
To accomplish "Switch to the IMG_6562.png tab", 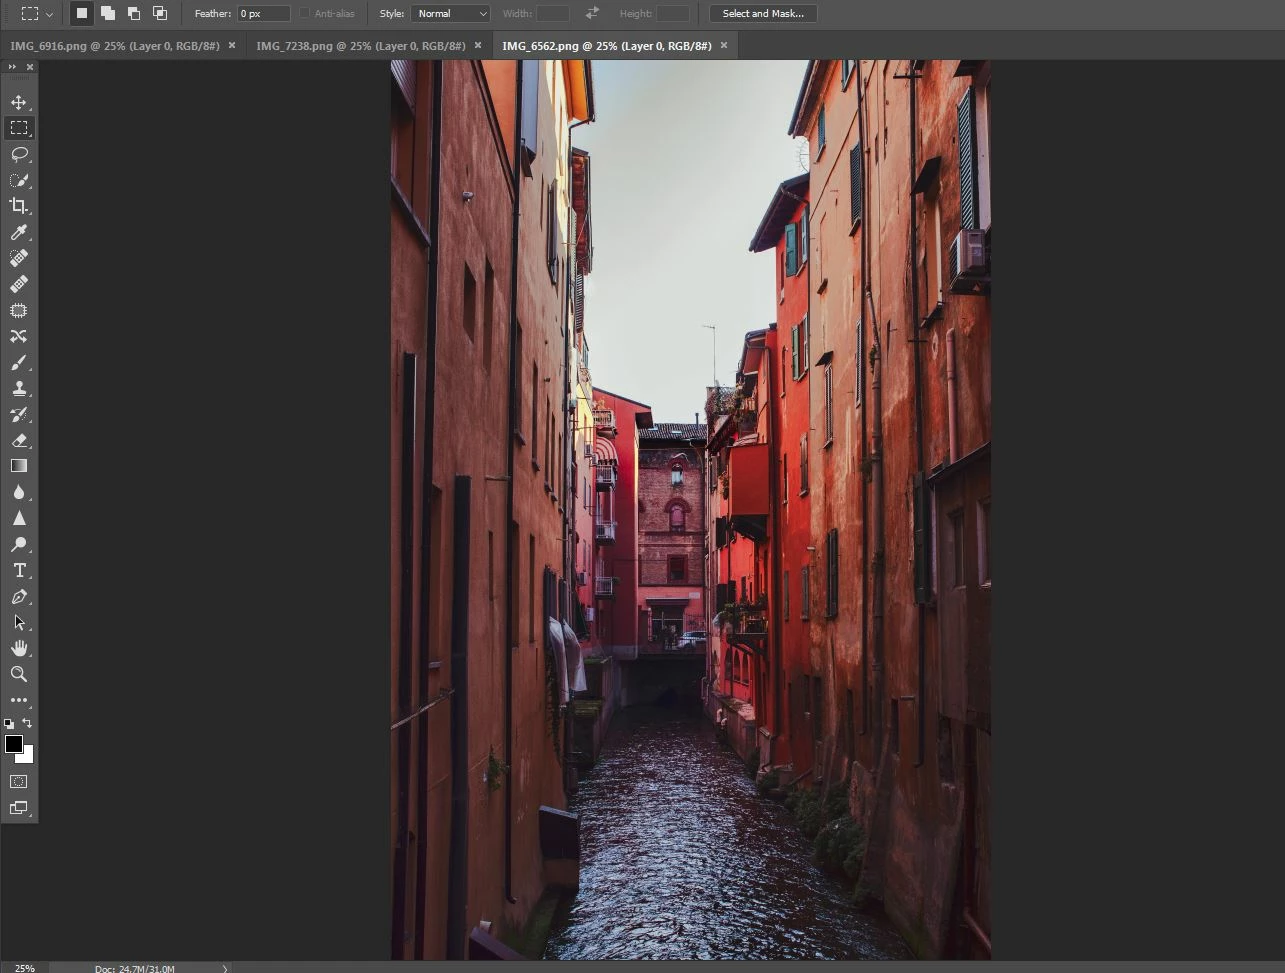I will (607, 46).
